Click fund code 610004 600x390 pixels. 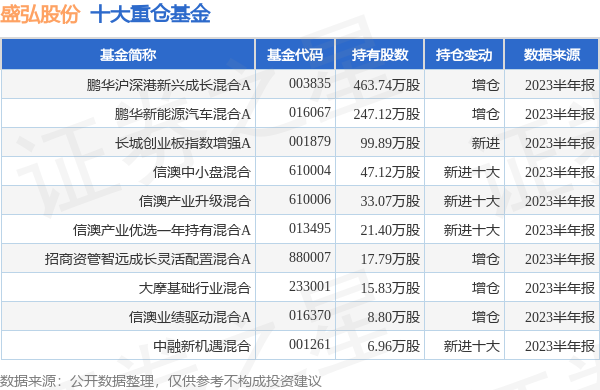click(310, 170)
